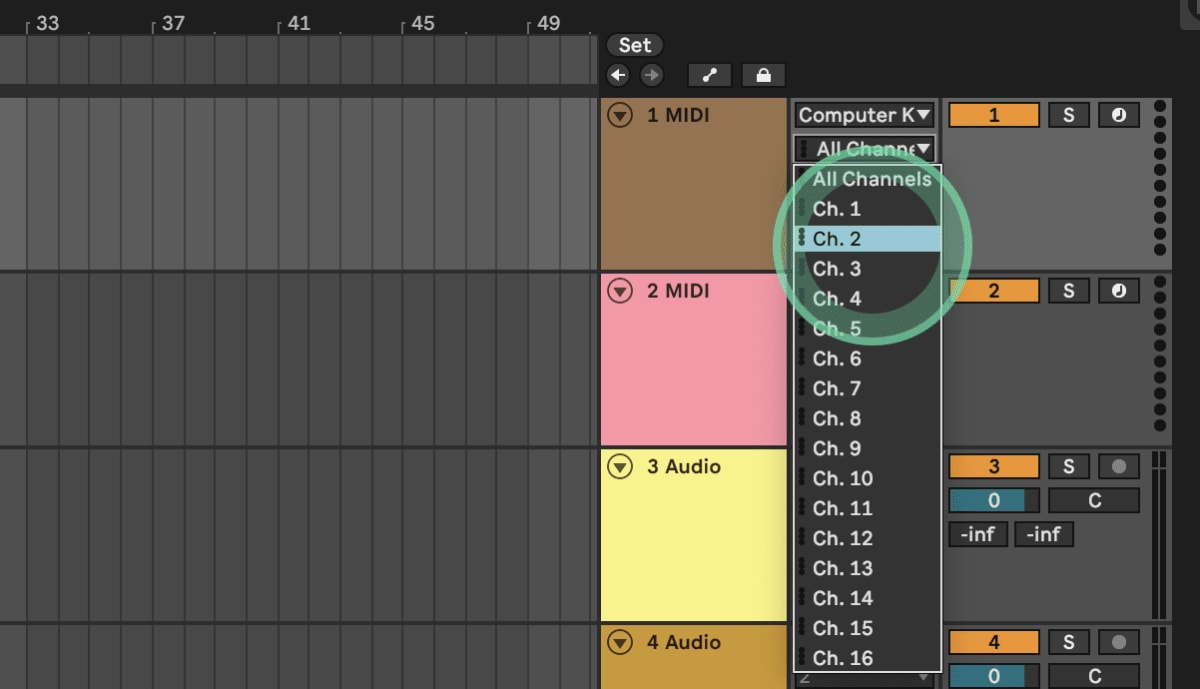Arm the 4 Audio track for recording

pyautogui.click(x=1118, y=642)
